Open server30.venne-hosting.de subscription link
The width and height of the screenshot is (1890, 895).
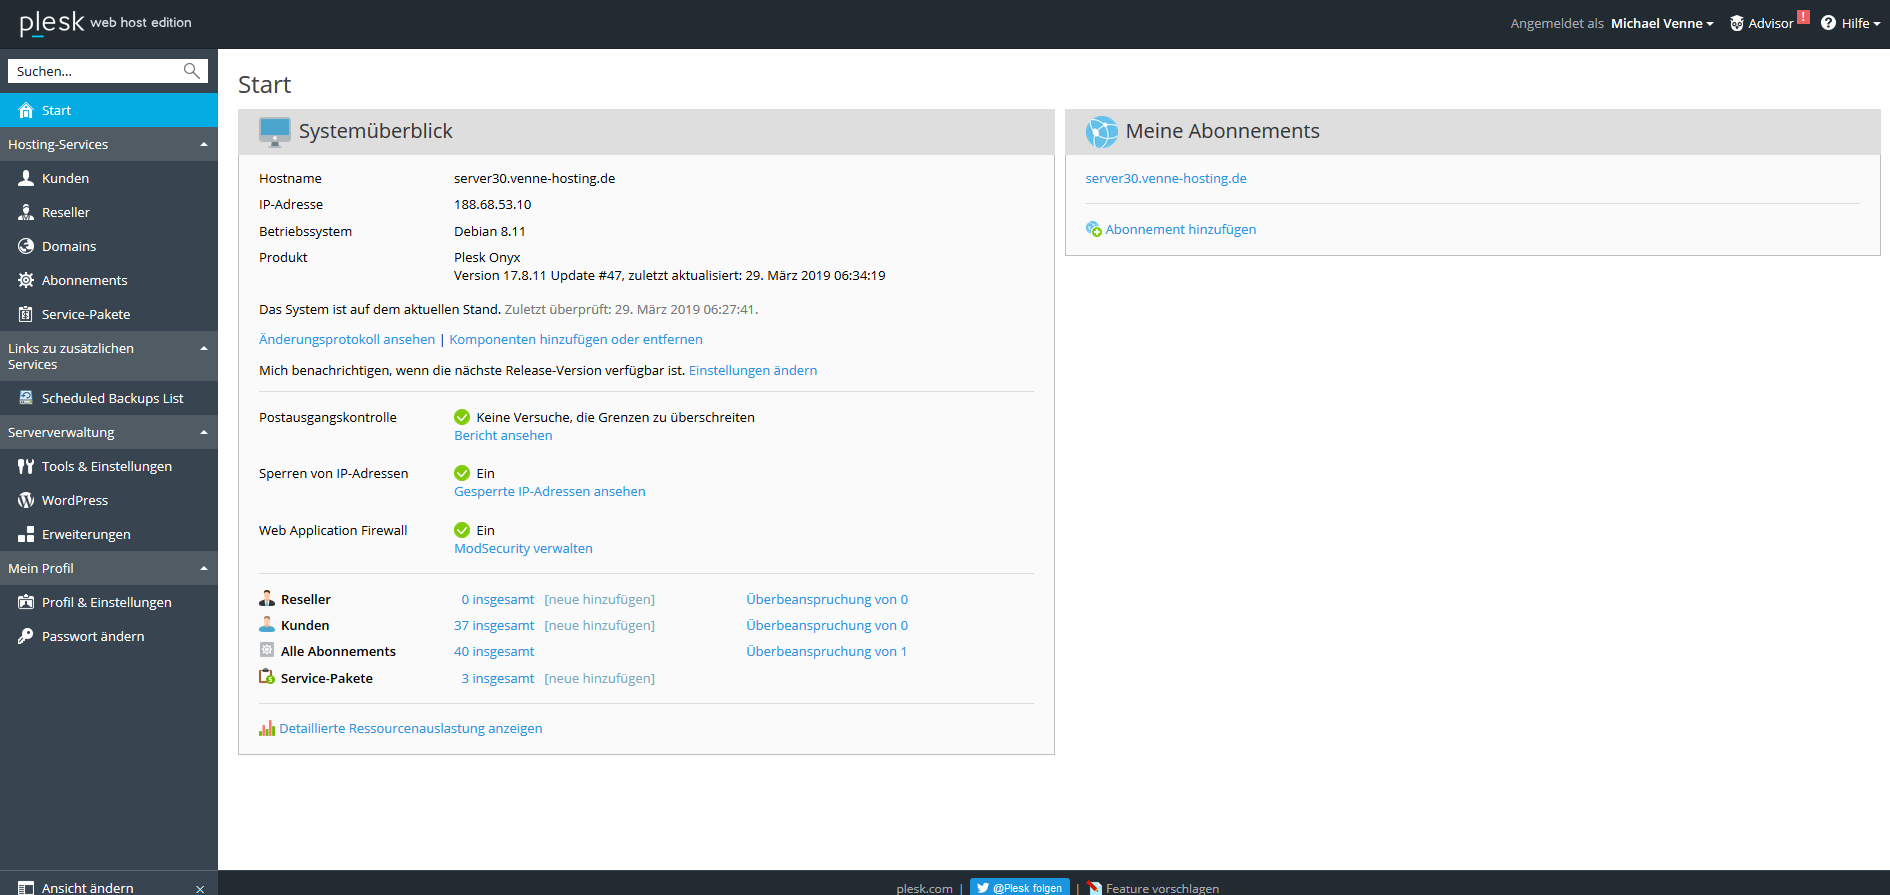coord(1166,178)
